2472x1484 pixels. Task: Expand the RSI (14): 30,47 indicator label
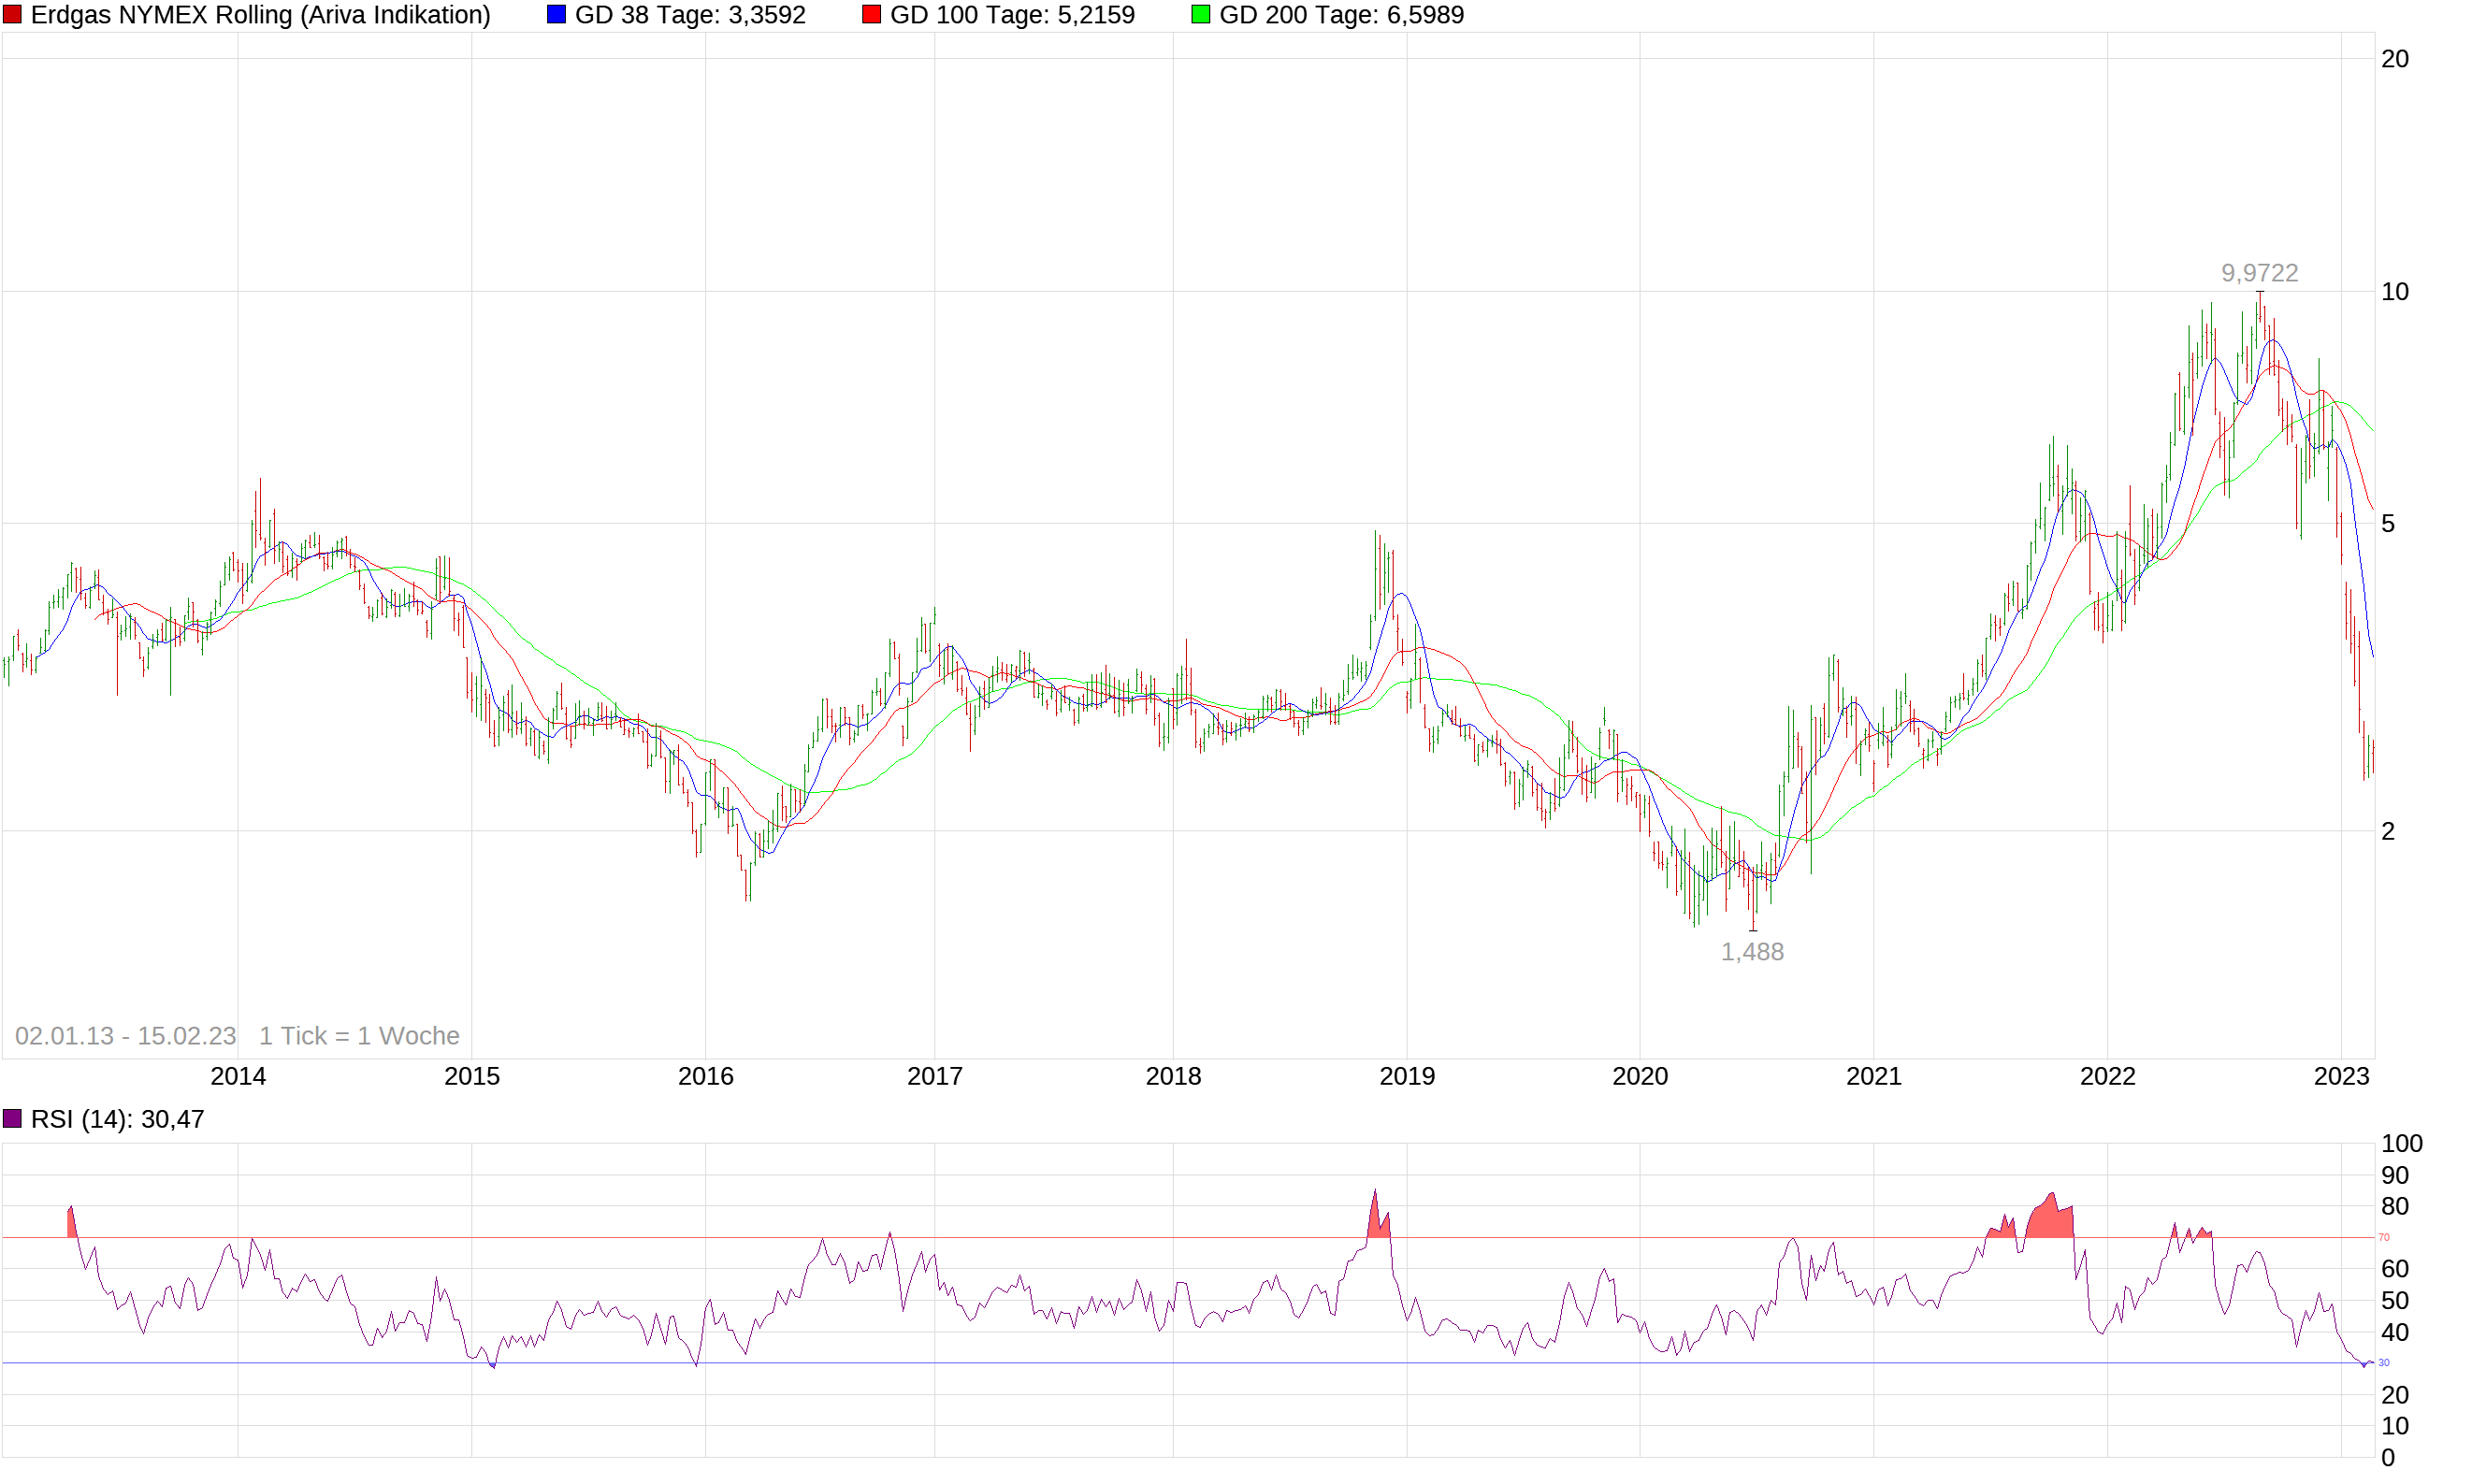coord(118,1119)
